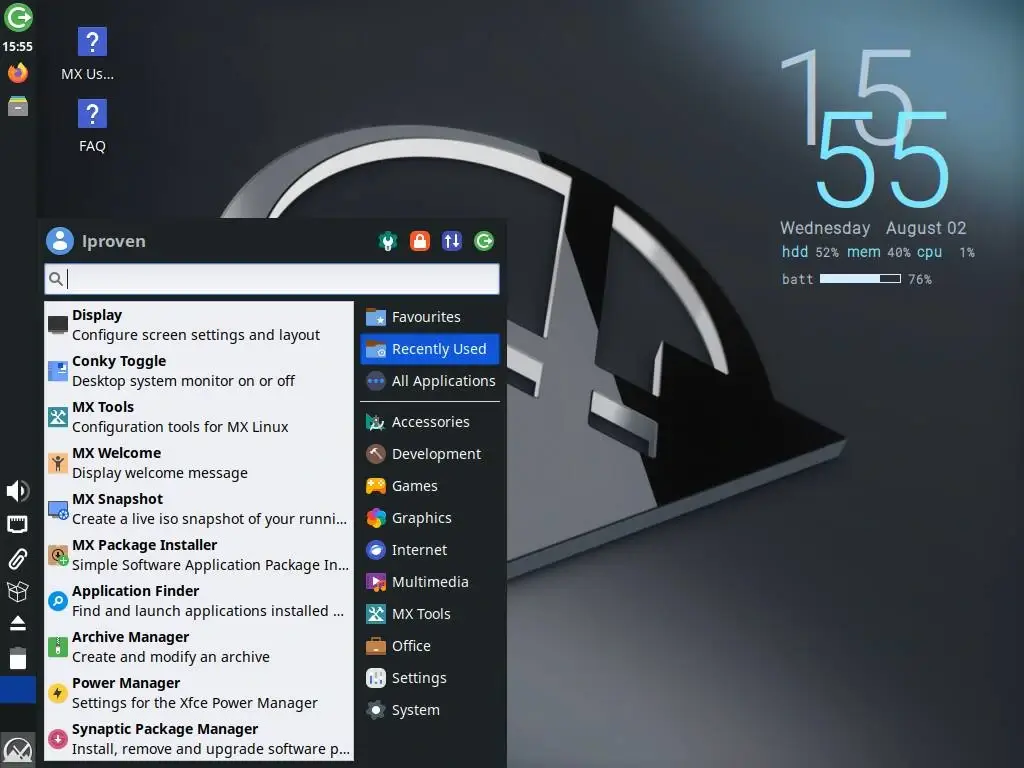1024x768 pixels.
Task: Open the Office category
Action: coord(430,646)
